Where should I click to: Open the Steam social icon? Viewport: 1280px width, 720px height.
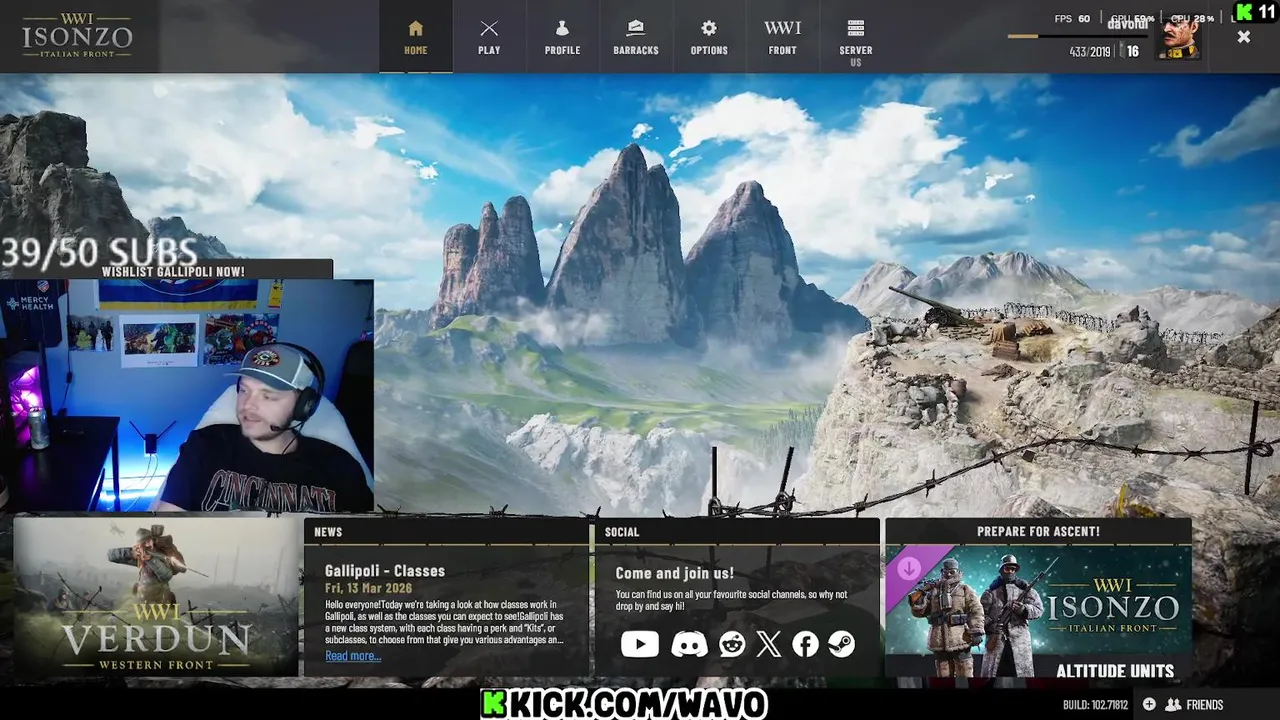[841, 644]
